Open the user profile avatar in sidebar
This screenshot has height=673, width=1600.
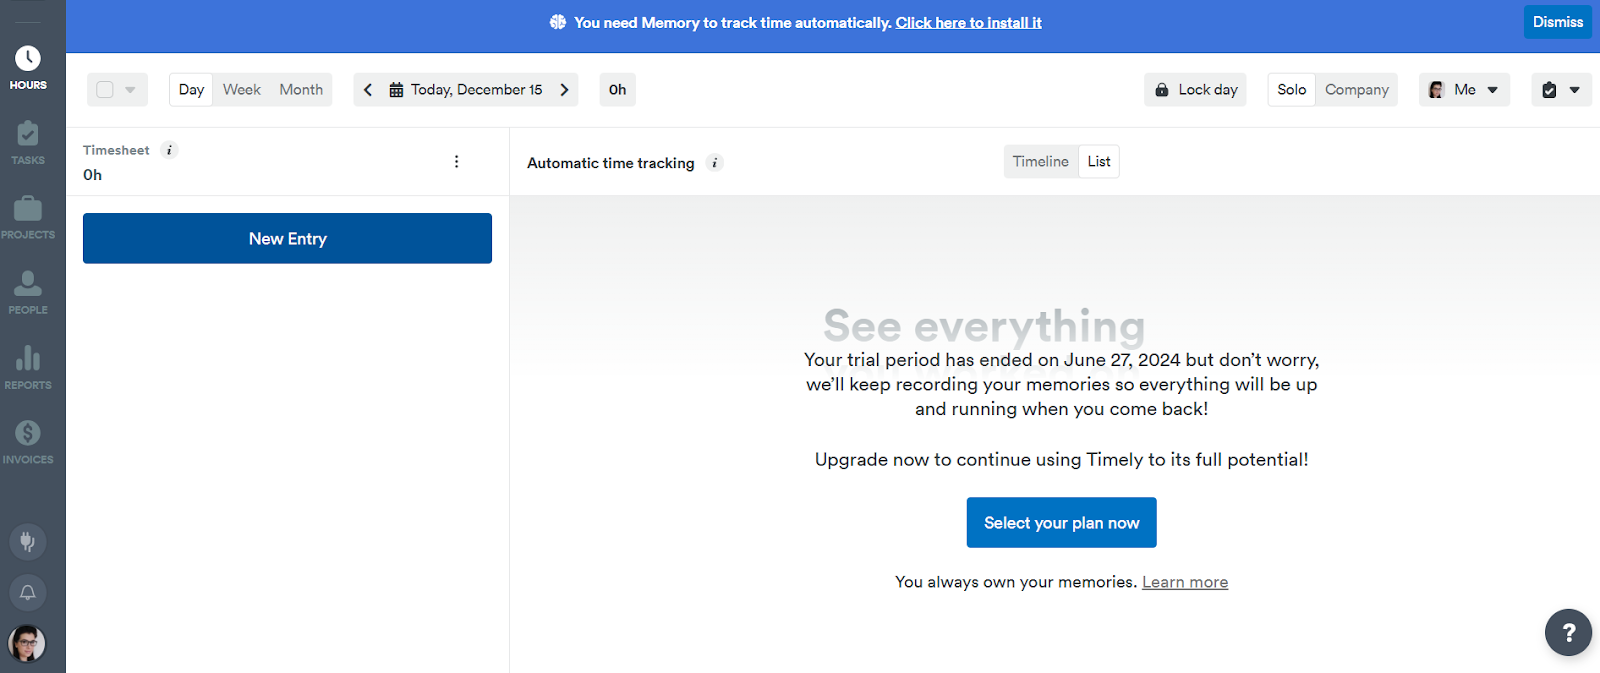coord(27,643)
